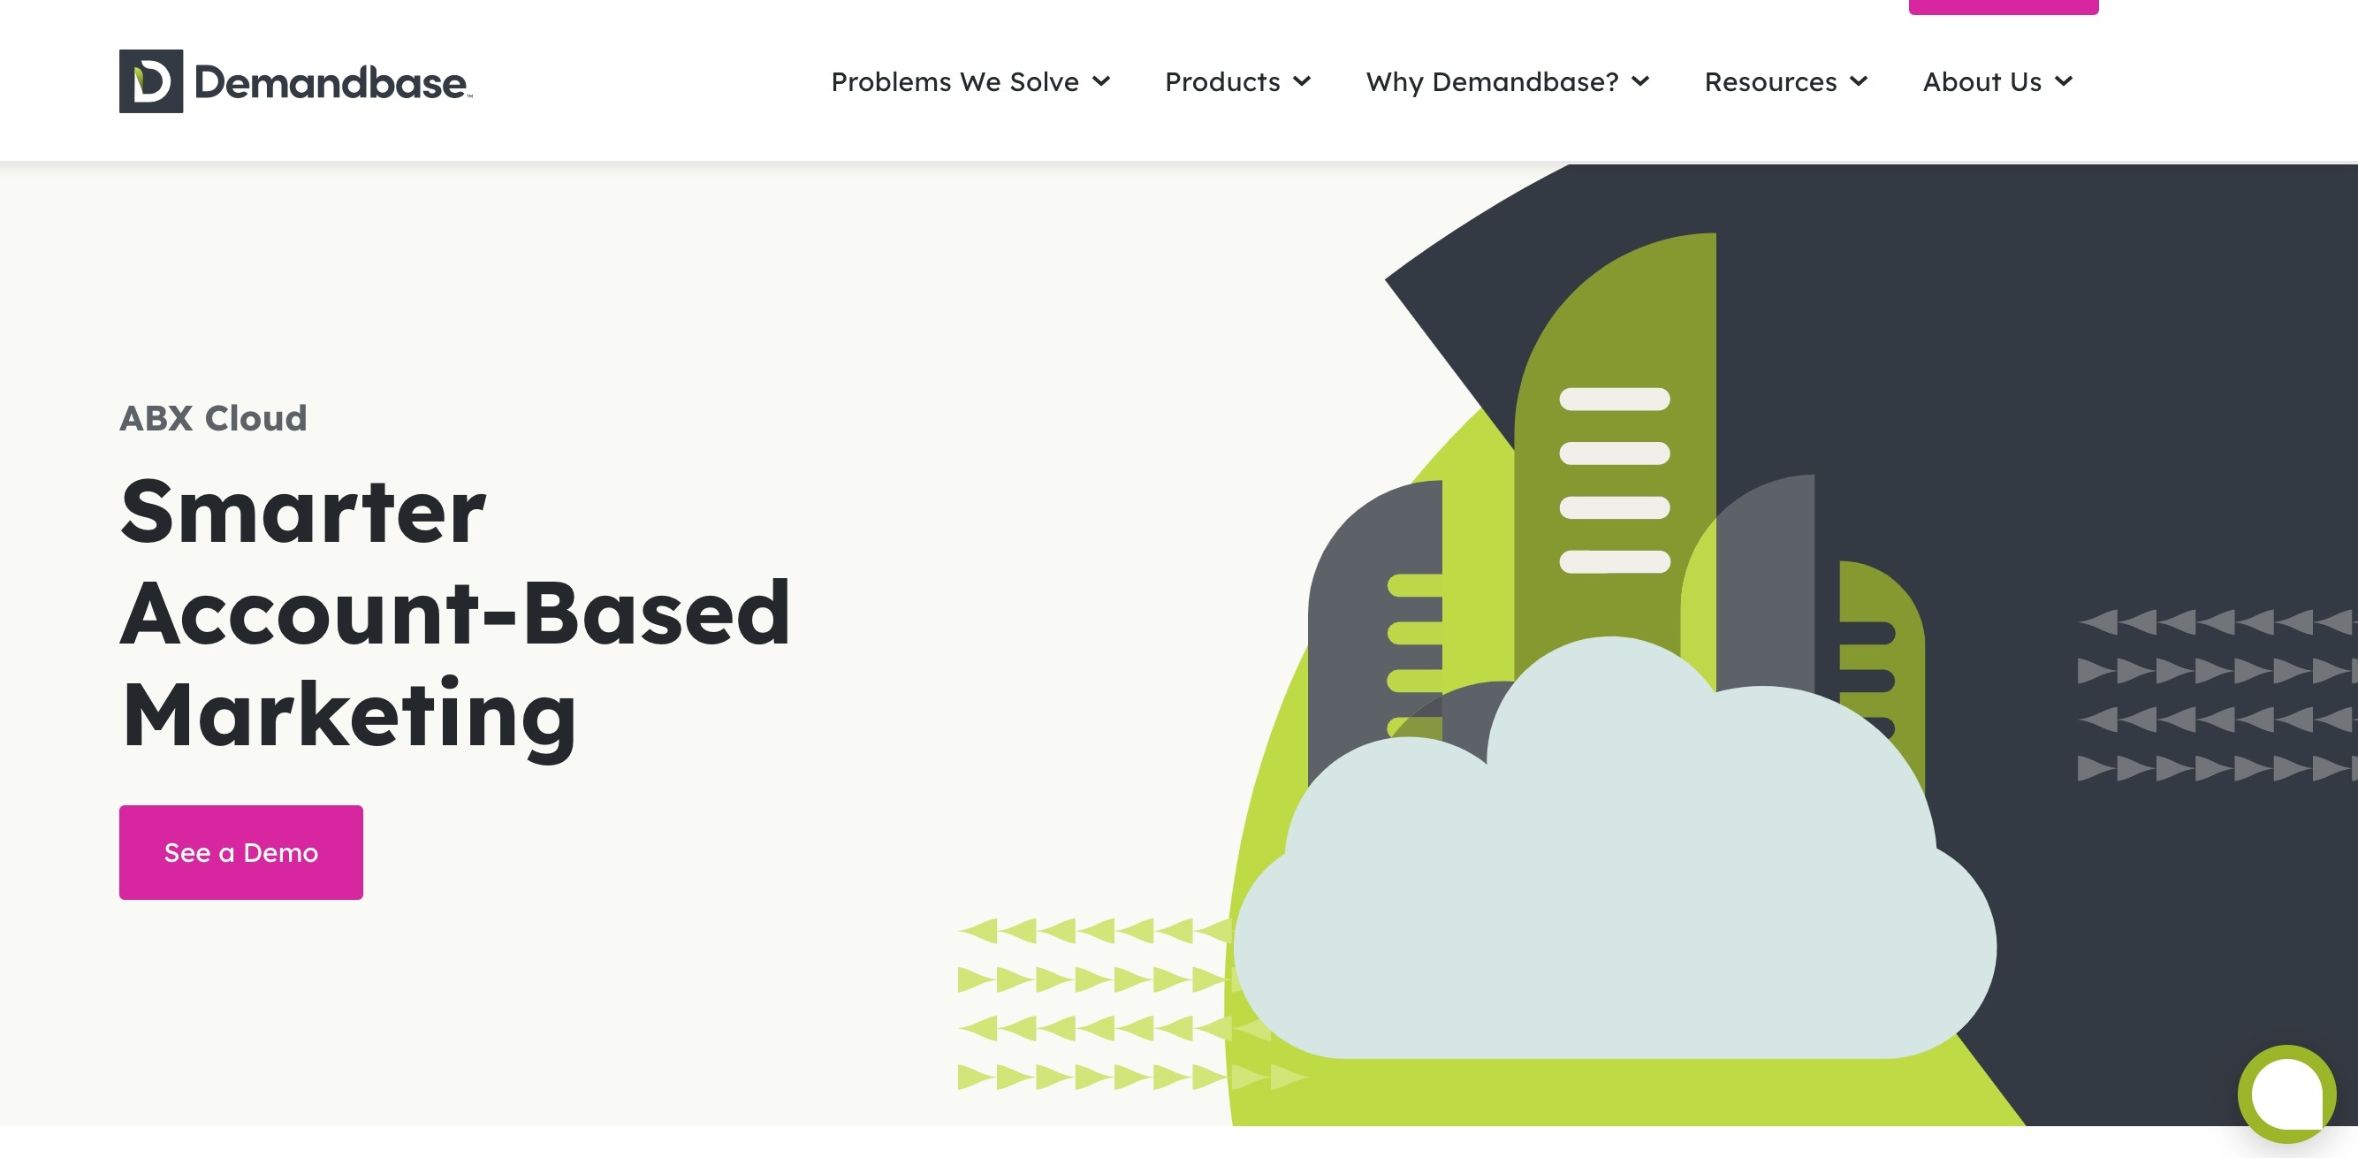The height and width of the screenshot is (1158, 2358).
Task: Click the ABX Cloud label
Action: pos(212,418)
